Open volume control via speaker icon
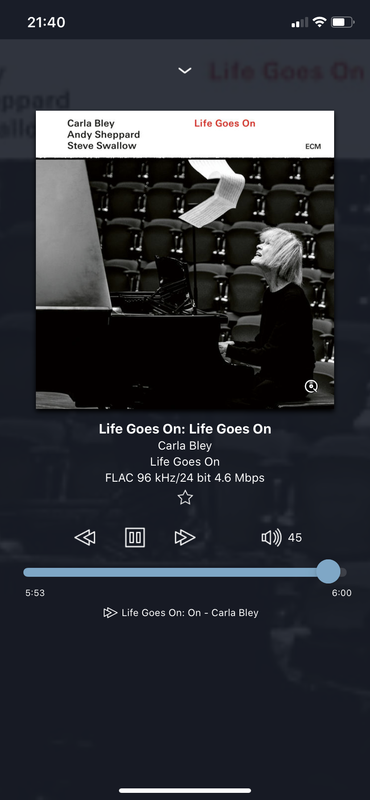Screen dimensions: 370x800 point(272,538)
